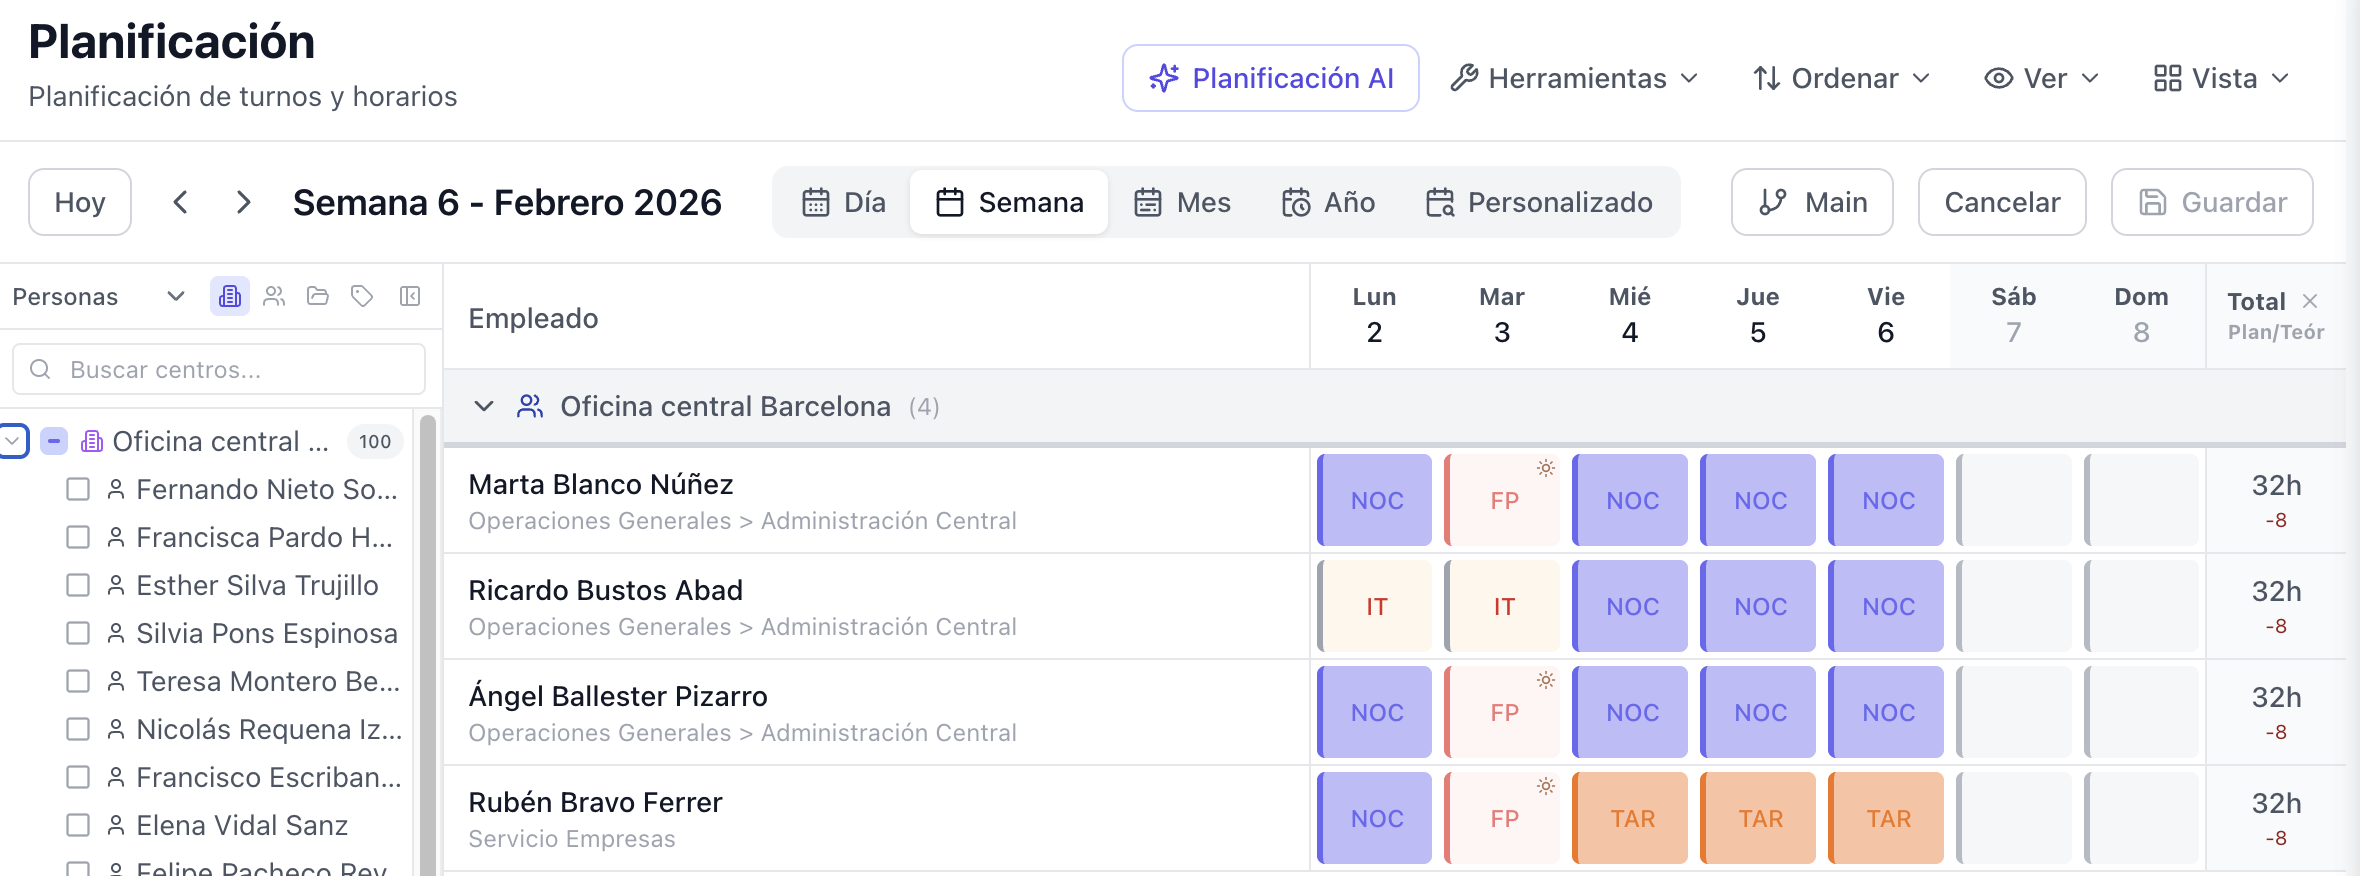
Task: Select the tag icon in the Personas panel
Action: tap(361, 296)
